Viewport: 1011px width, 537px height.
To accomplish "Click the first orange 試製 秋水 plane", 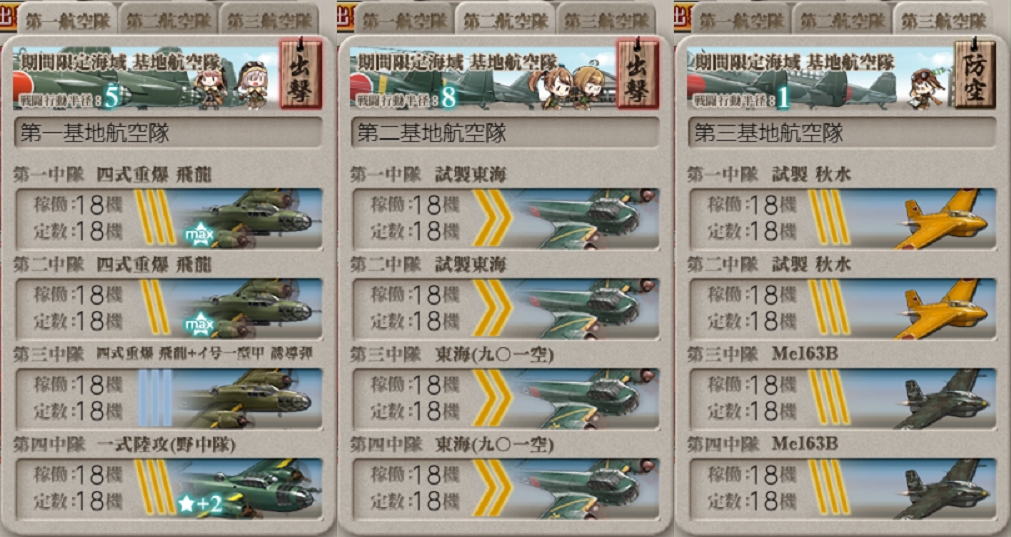I will pyautogui.click(x=941, y=219).
